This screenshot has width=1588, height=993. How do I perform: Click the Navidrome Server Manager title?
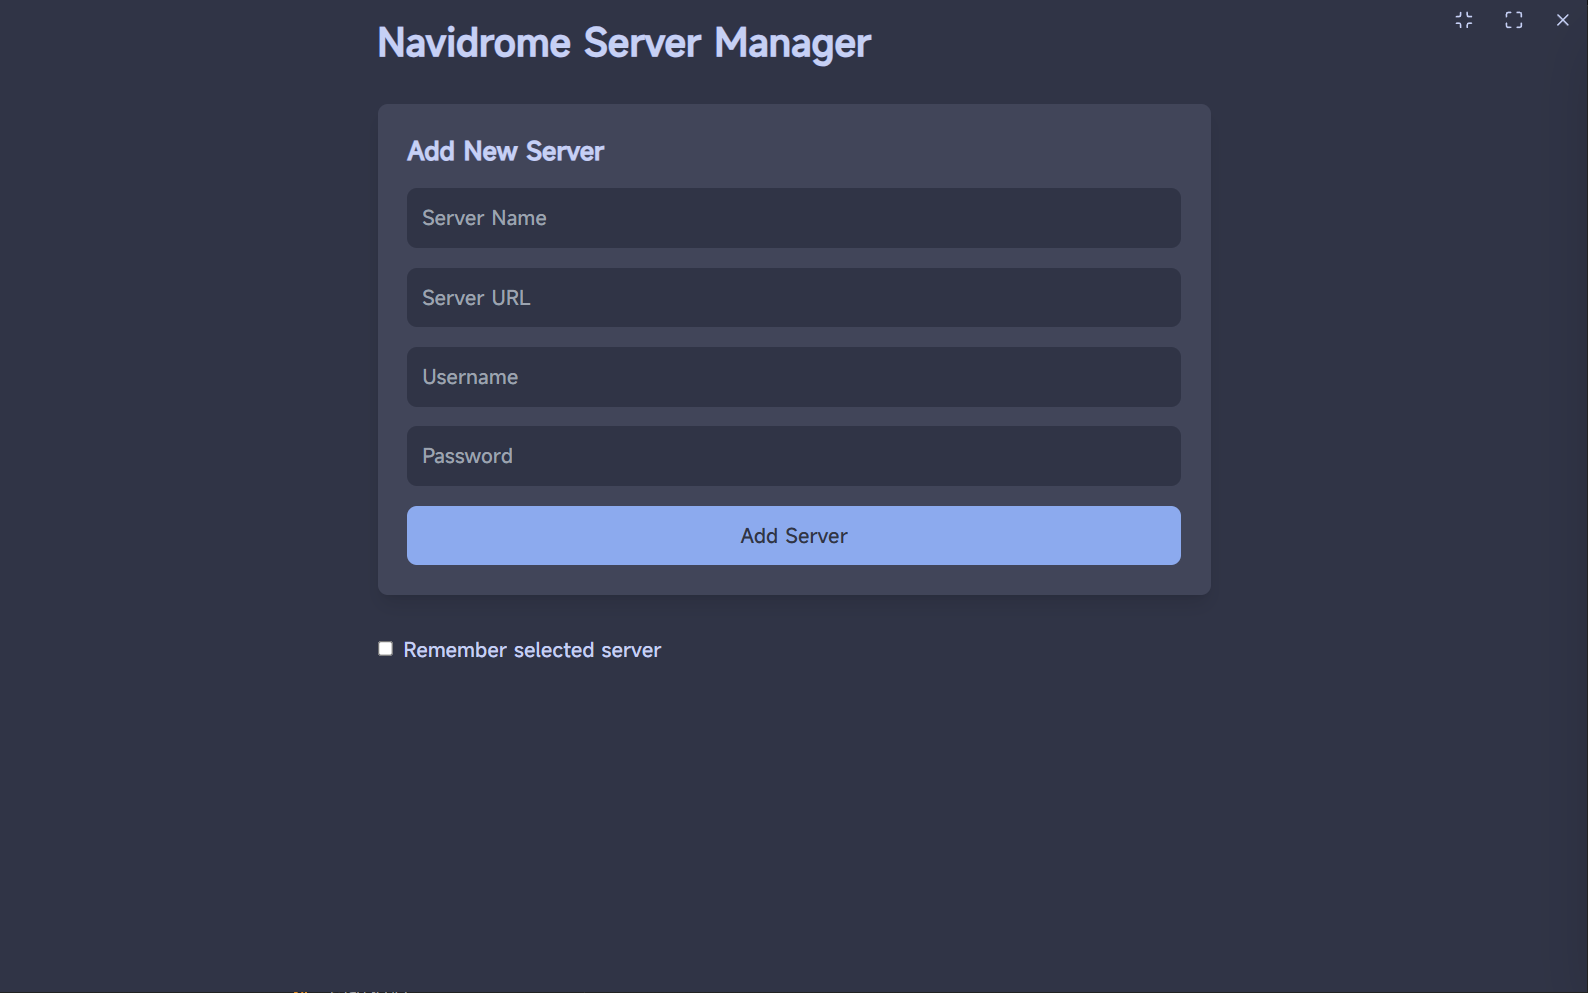click(624, 43)
